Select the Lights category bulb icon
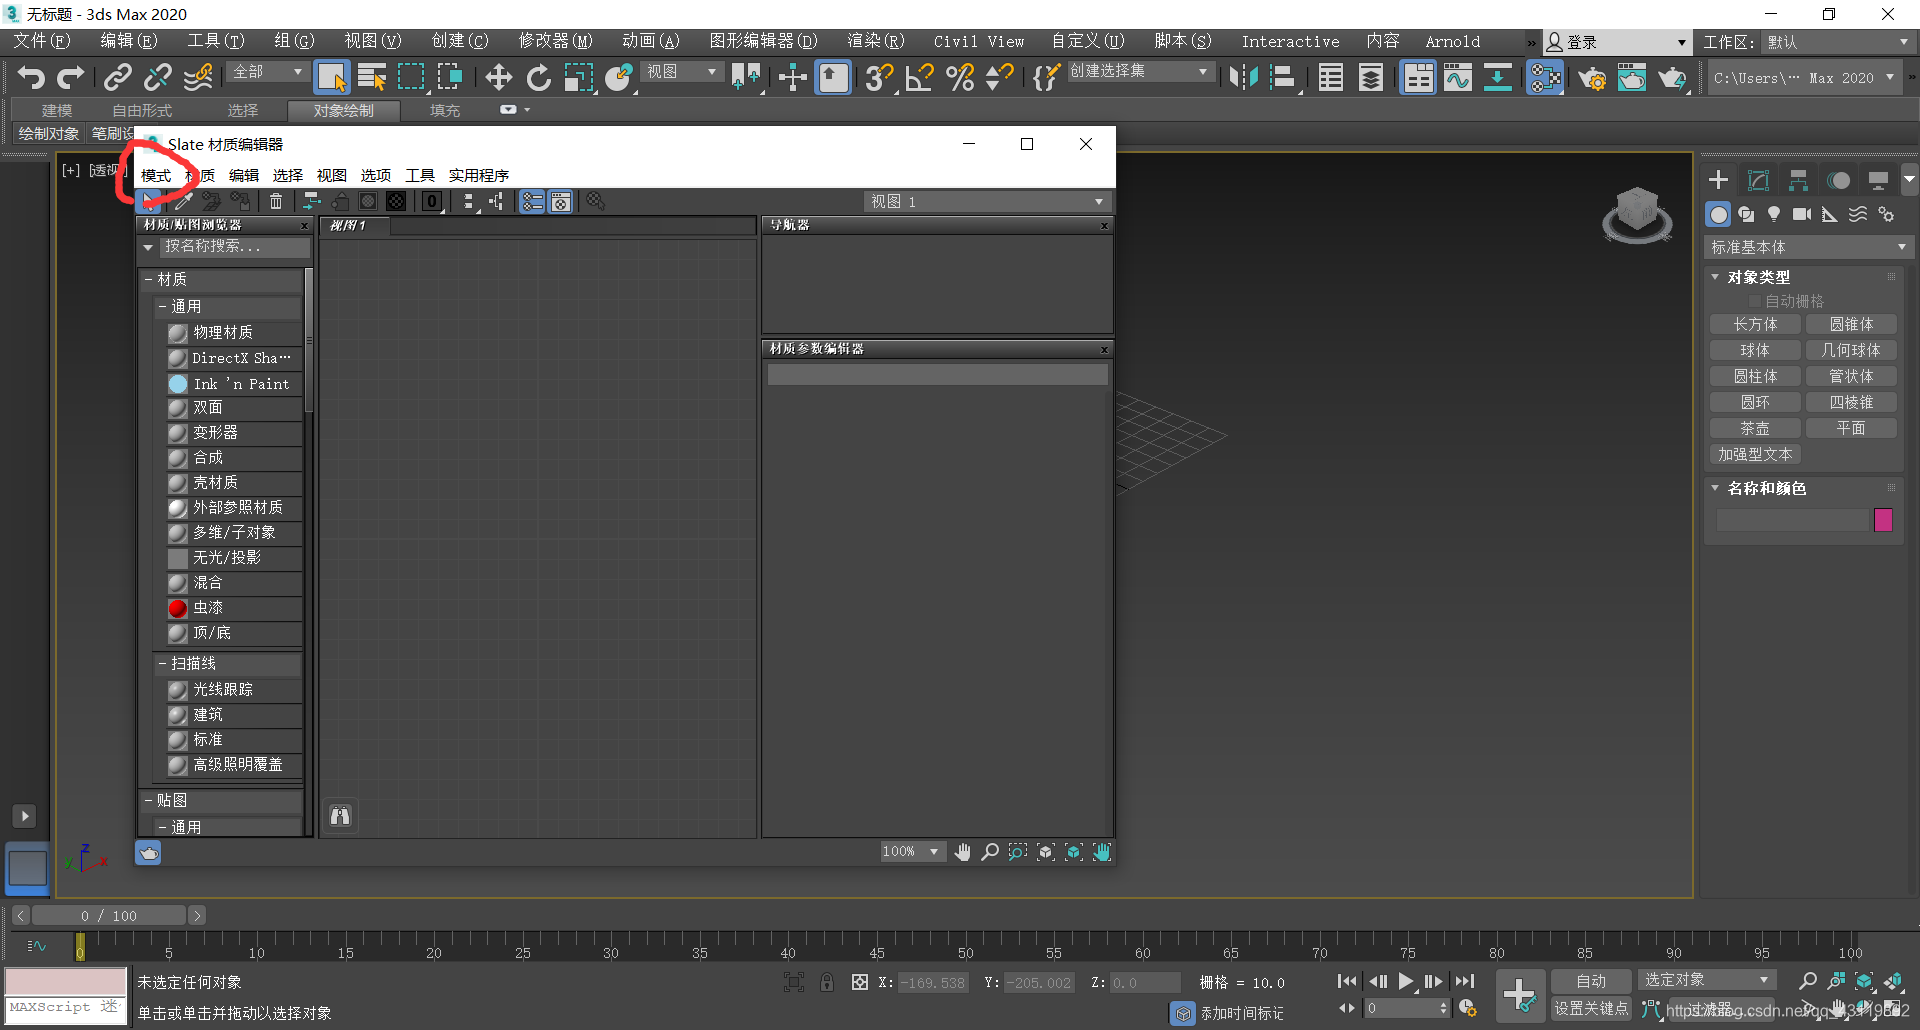1920x1030 pixels. tap(1774, 214)
